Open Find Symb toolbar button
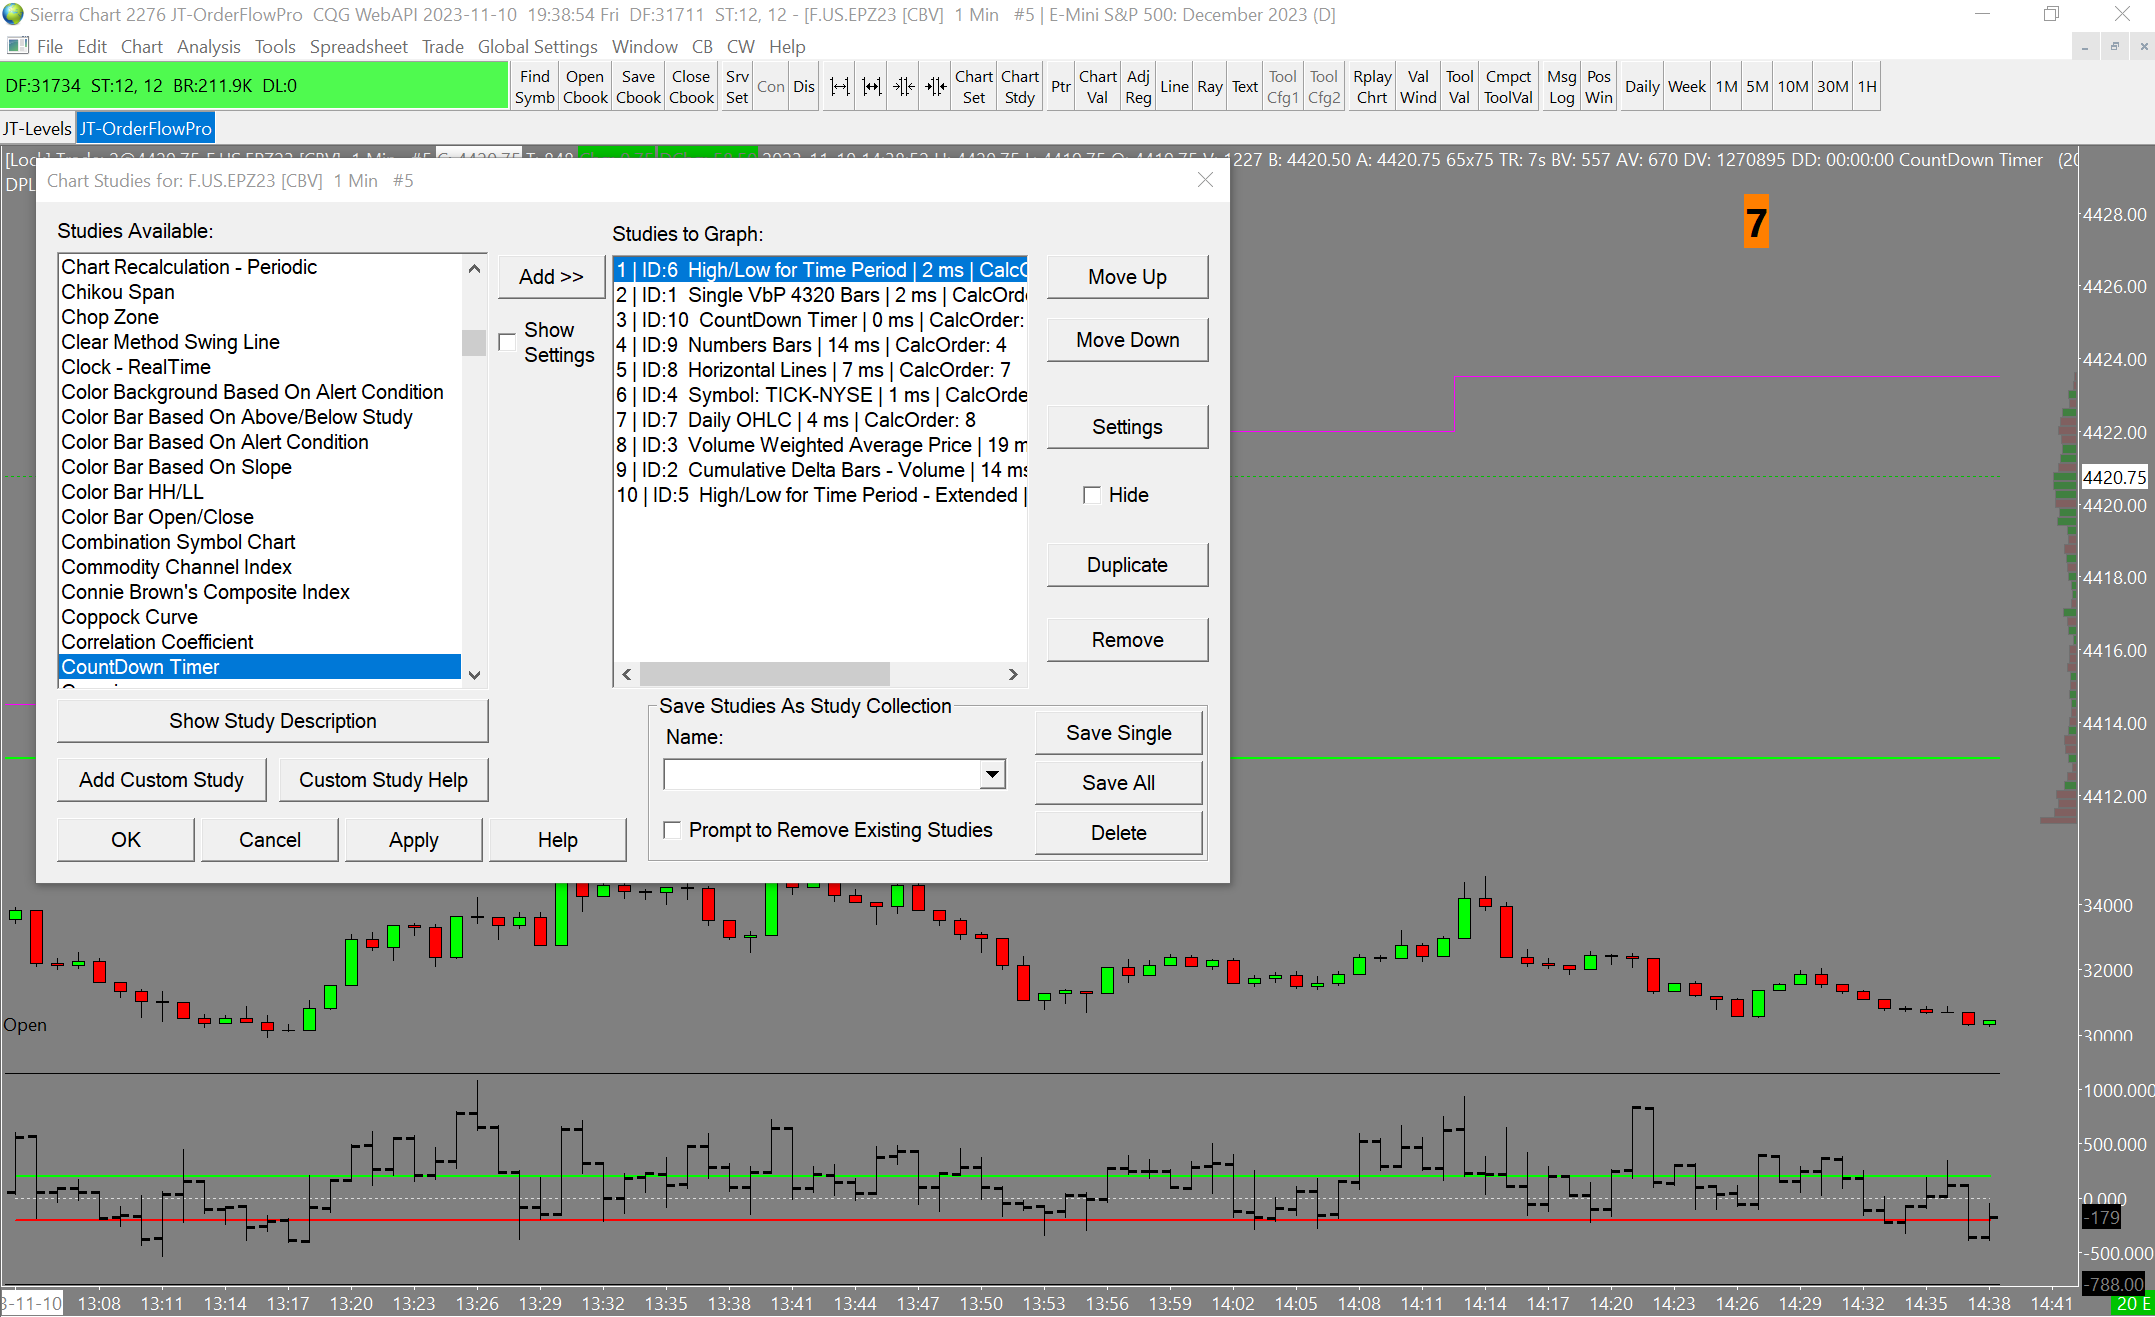2155x1317 pixels. tap(535, 87)
